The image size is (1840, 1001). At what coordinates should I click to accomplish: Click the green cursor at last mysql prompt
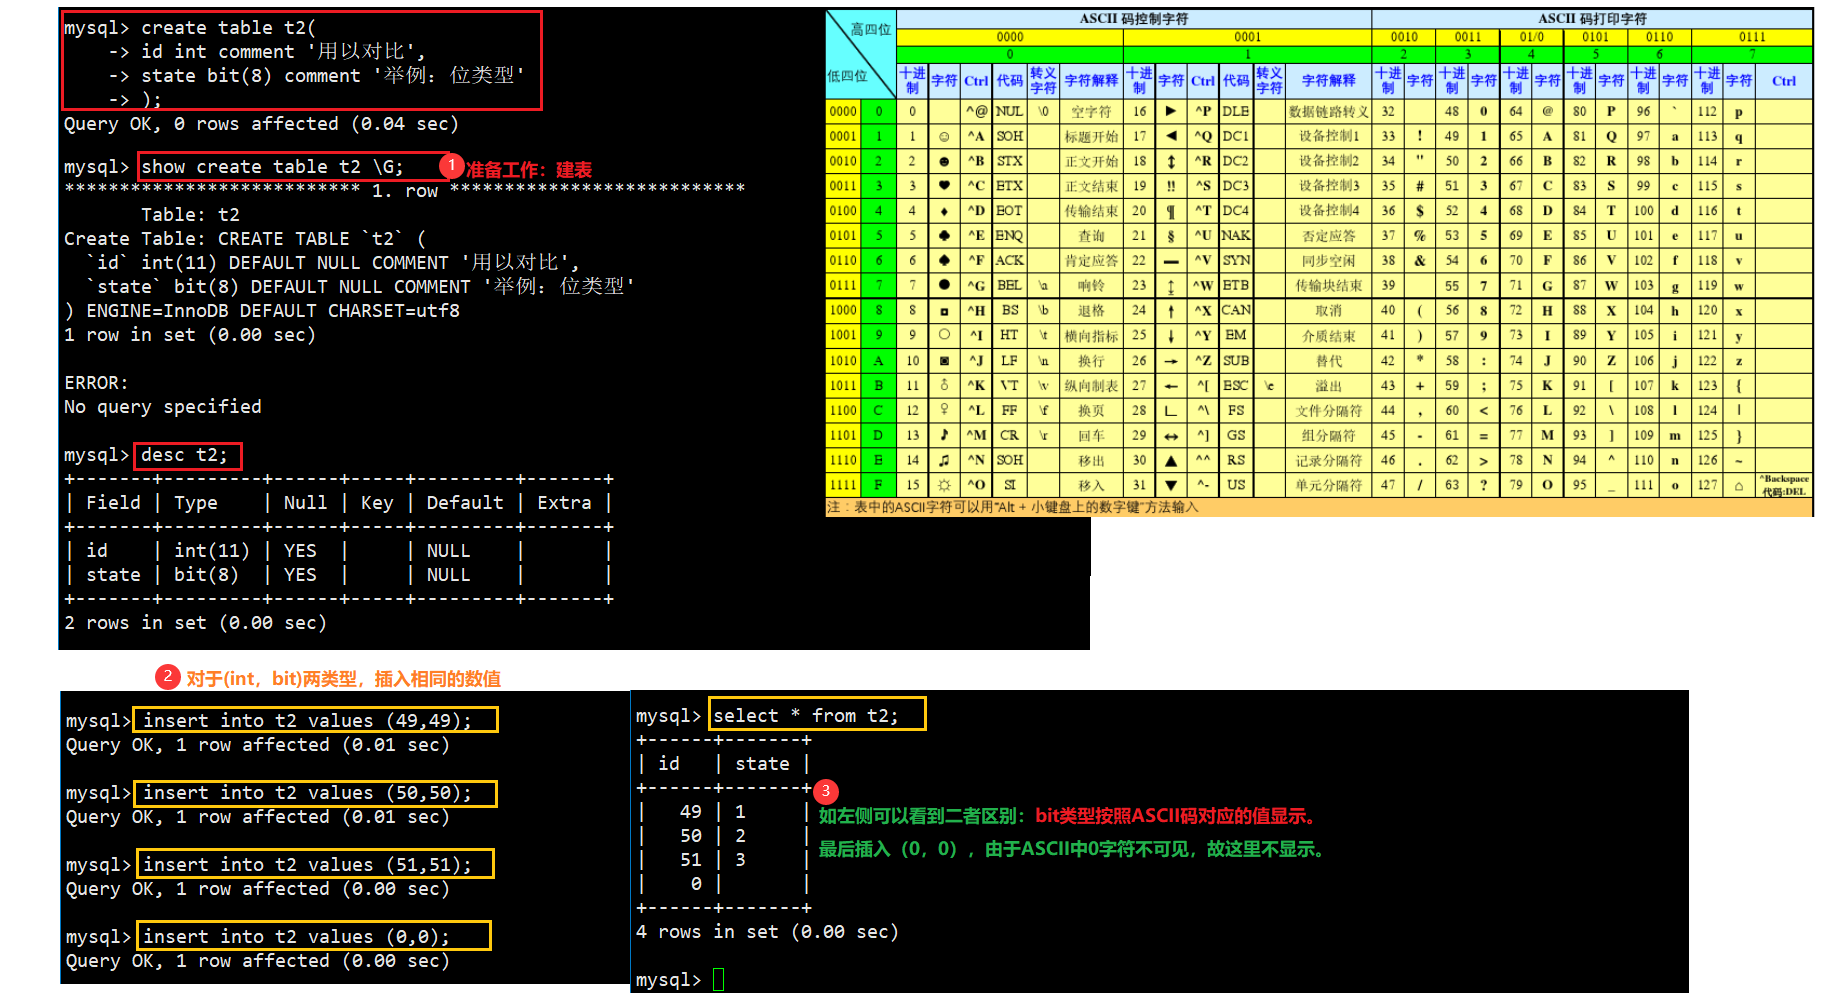tap(718, 980)
